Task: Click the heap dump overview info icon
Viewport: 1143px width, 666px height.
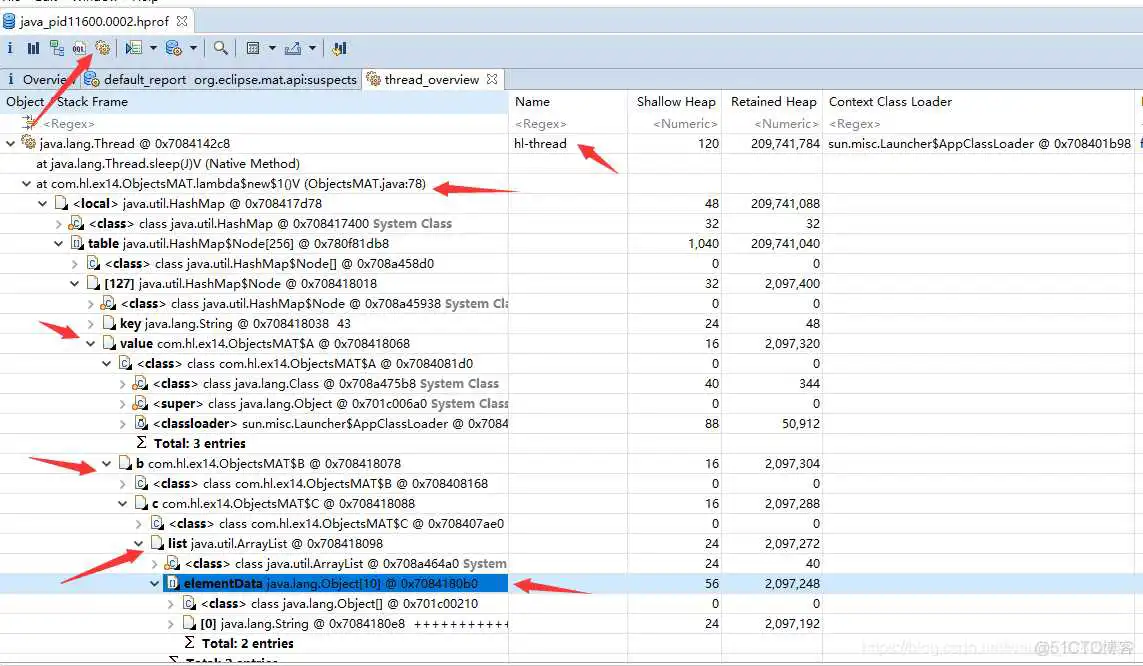Action: click(10, 48)
